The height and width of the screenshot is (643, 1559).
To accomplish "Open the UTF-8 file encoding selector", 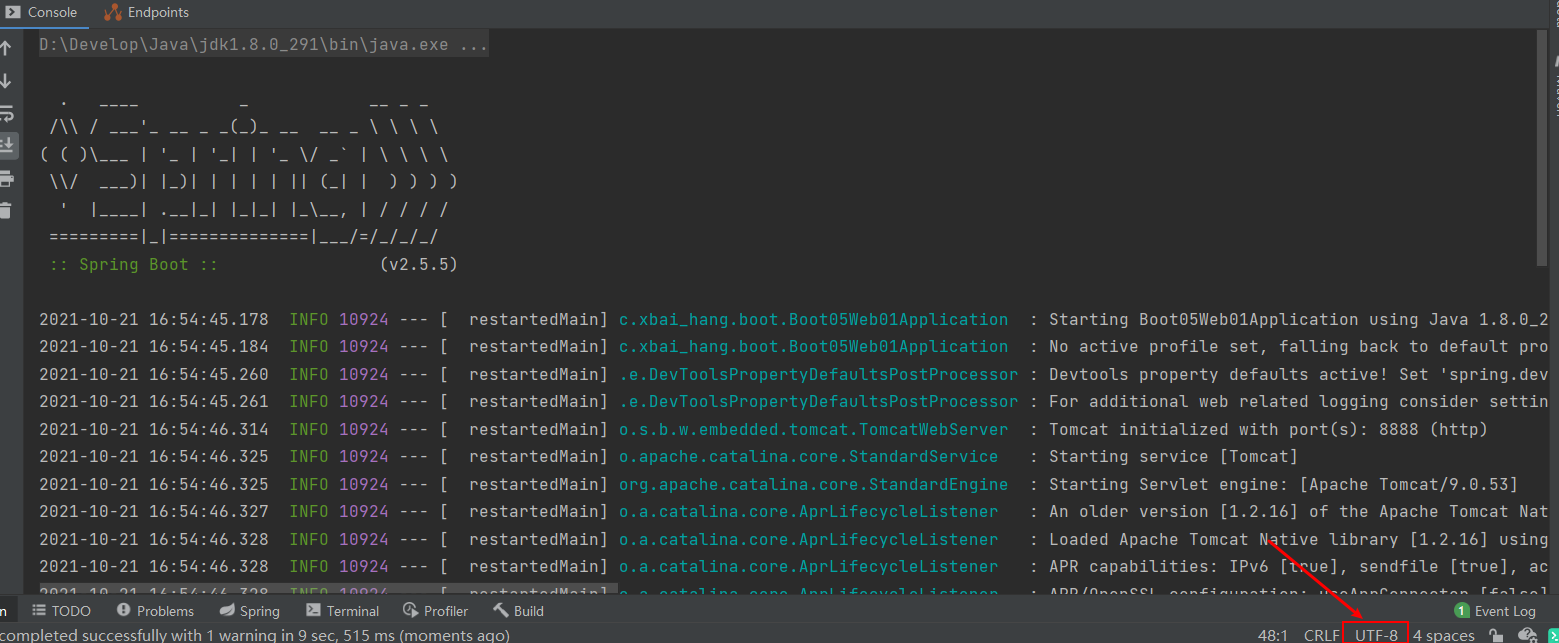I will pyautogui.click(x=1376, y=635).
